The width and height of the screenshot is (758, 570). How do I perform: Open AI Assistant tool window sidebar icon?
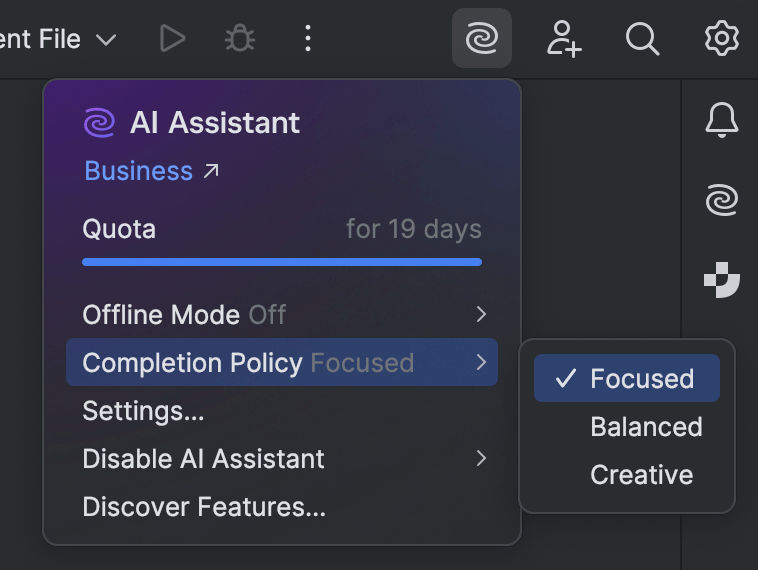(721, 200)
